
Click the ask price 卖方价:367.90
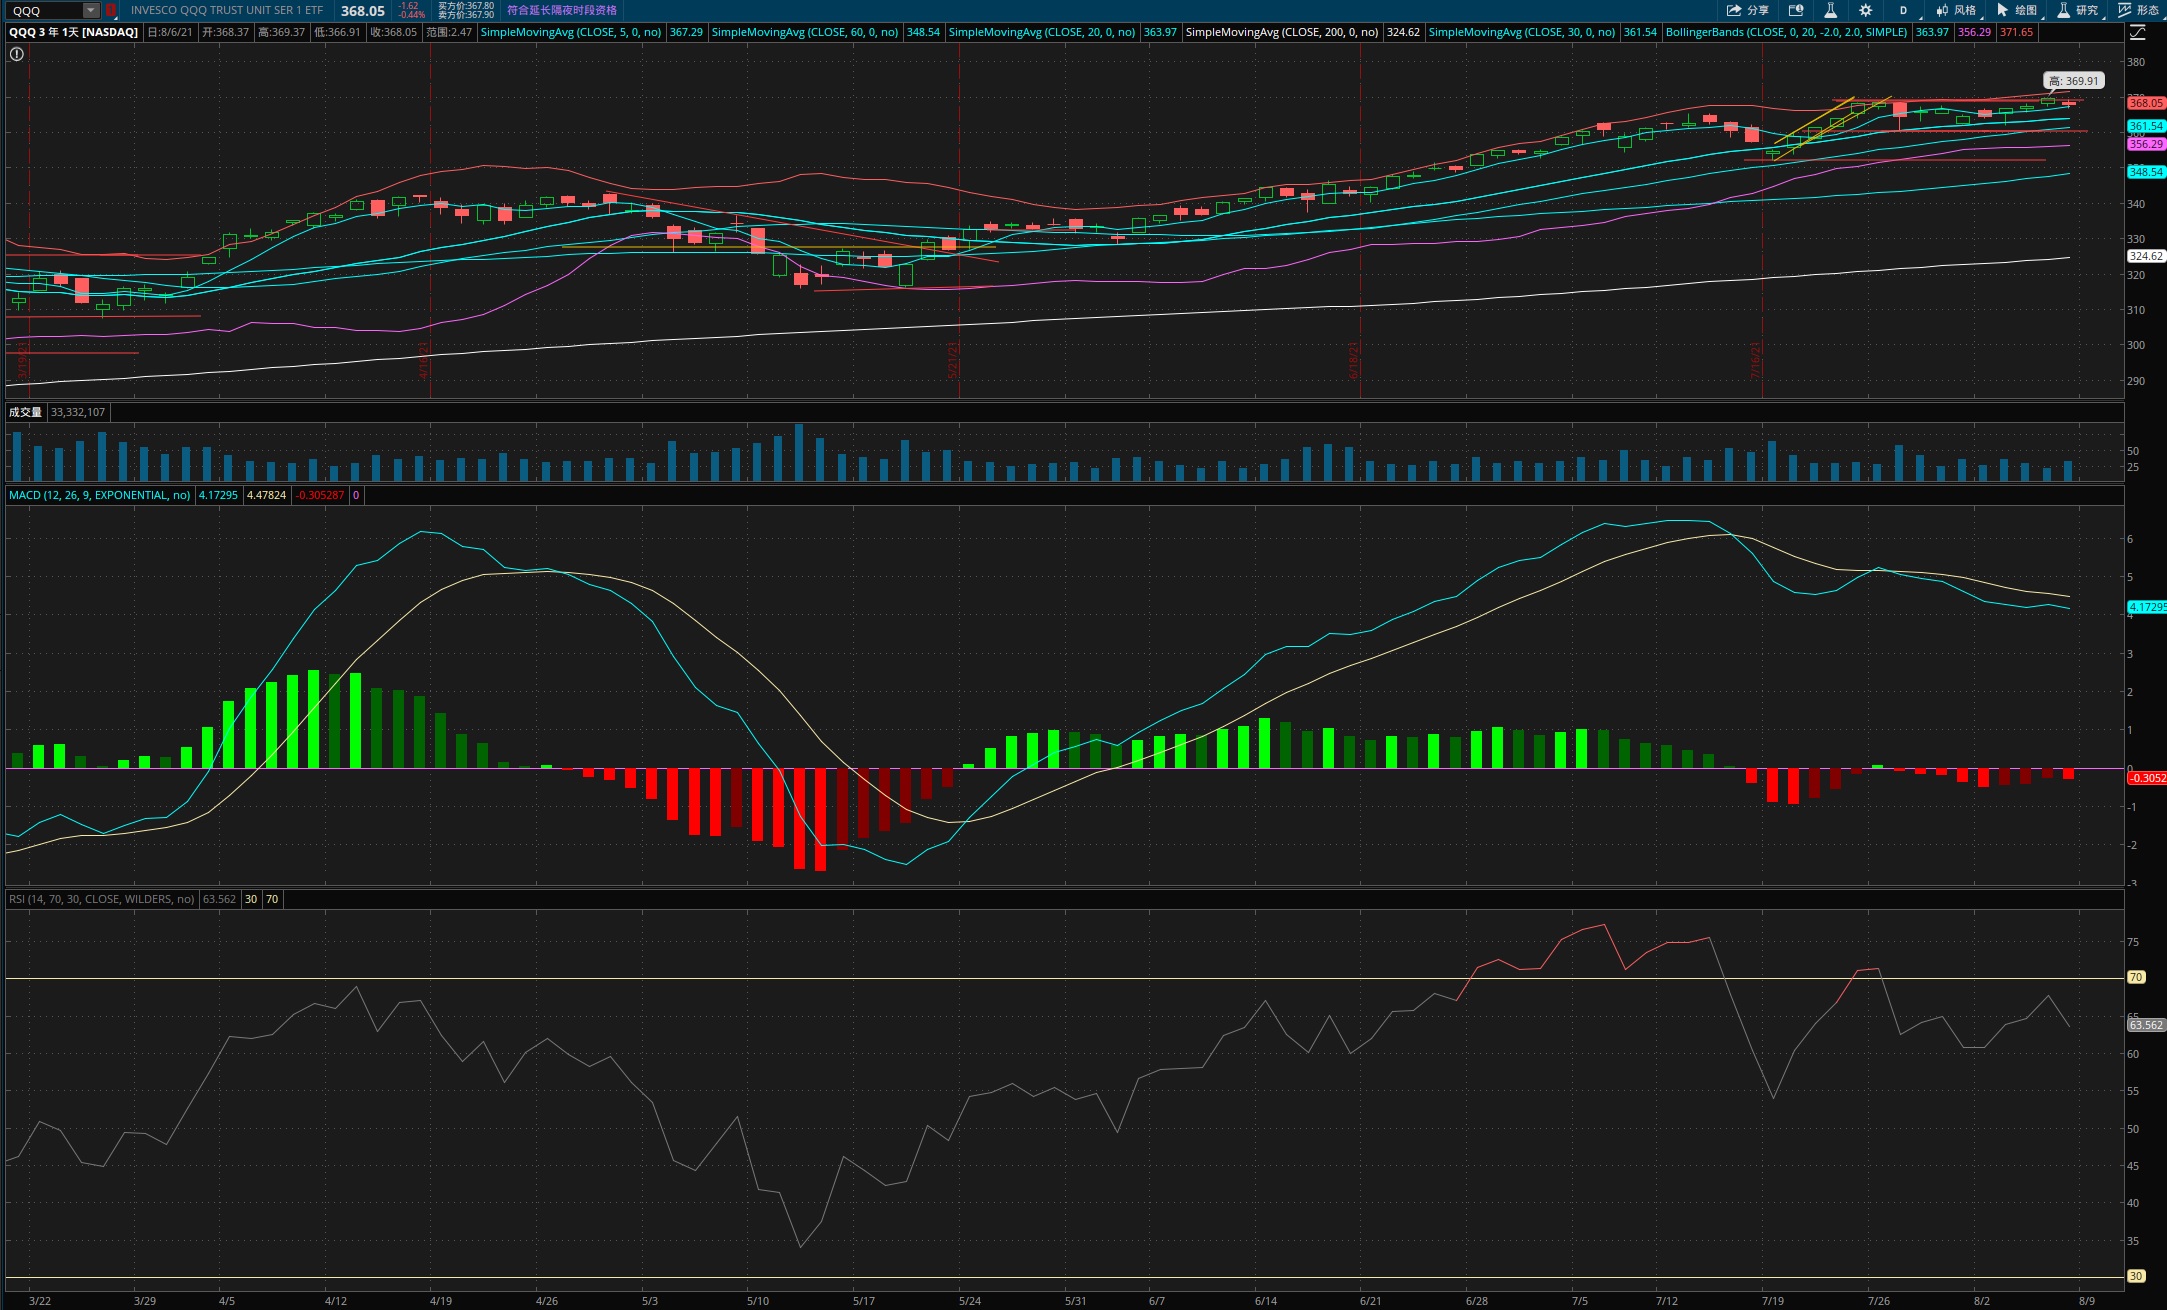(x=466, y=15)
